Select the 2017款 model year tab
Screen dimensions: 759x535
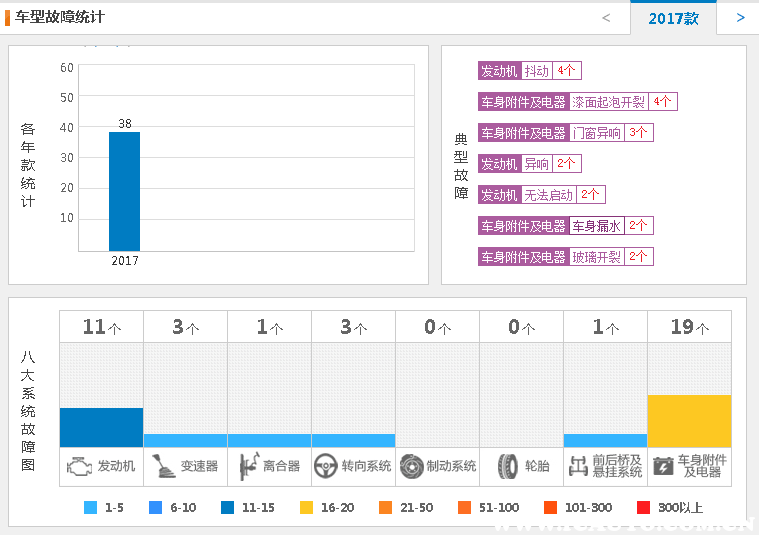(673, 18)
